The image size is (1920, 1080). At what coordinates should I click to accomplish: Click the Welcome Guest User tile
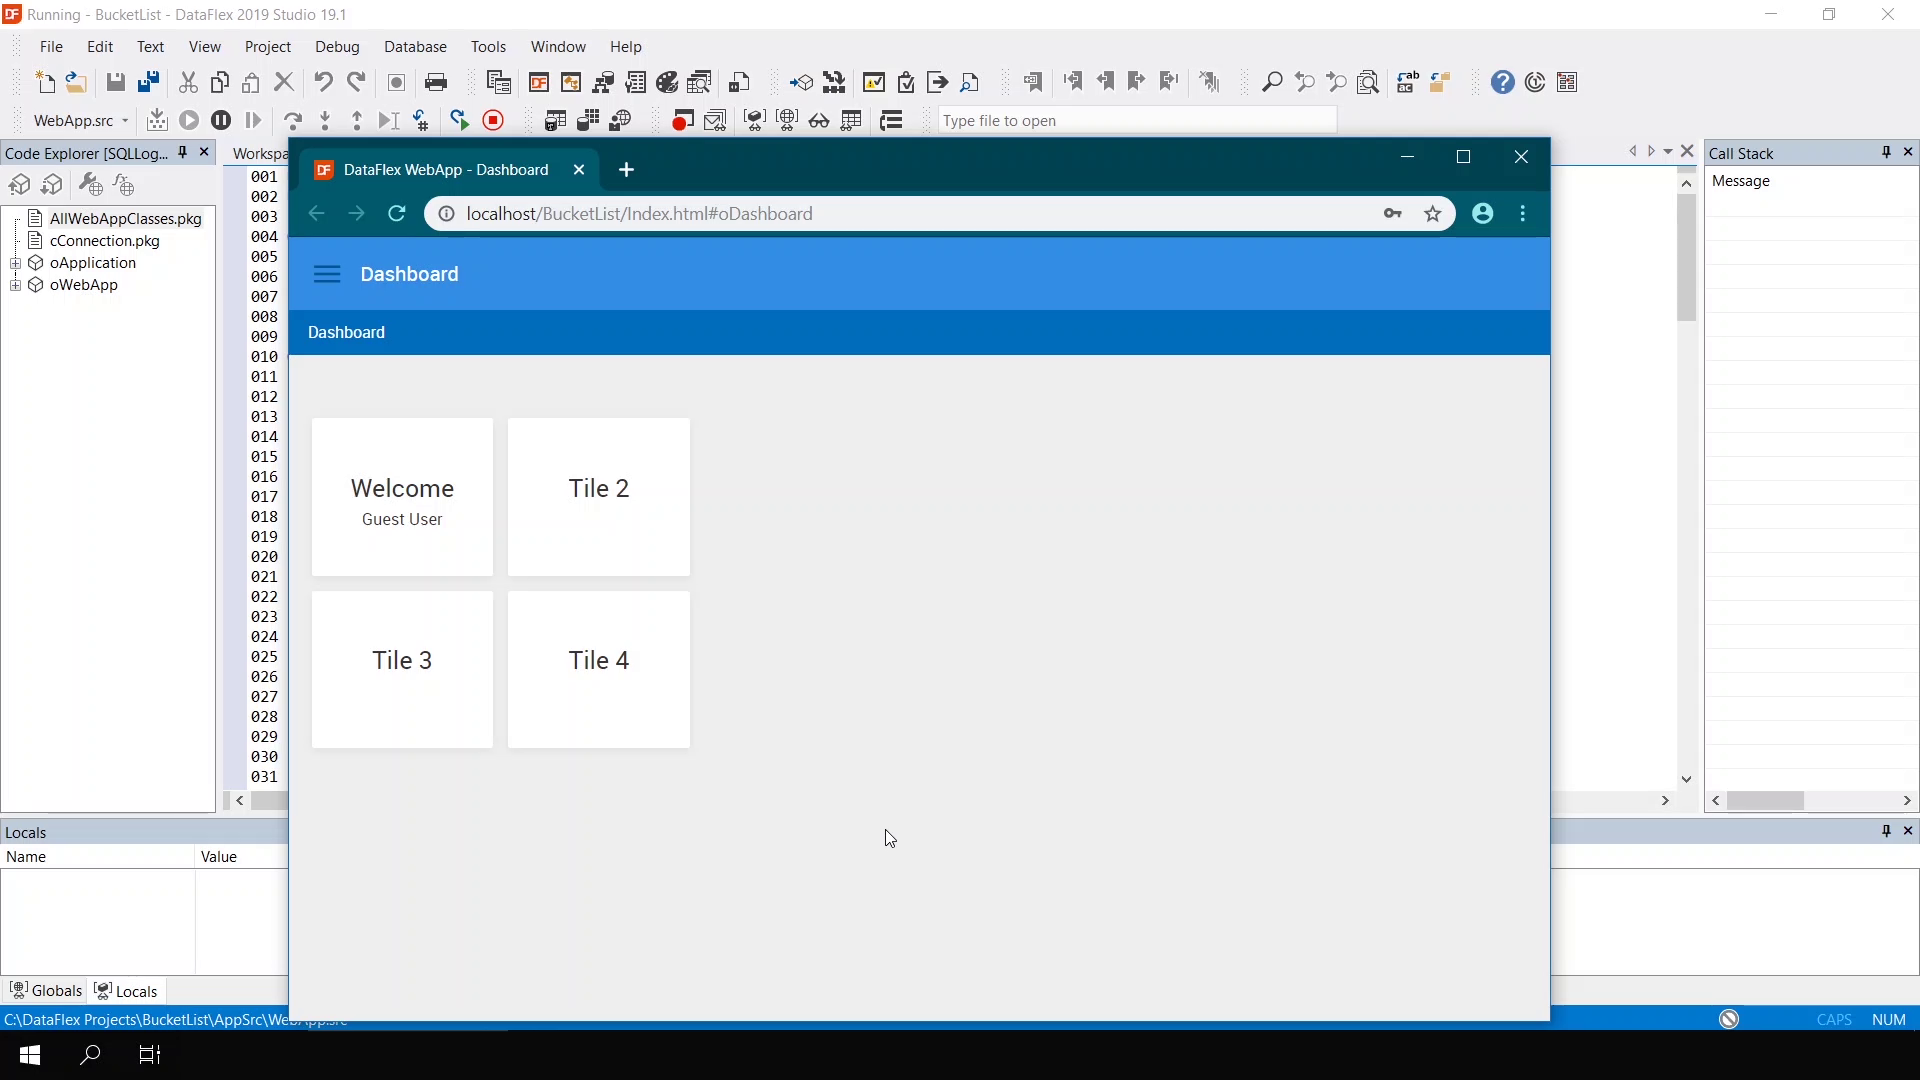click(402, 497)
